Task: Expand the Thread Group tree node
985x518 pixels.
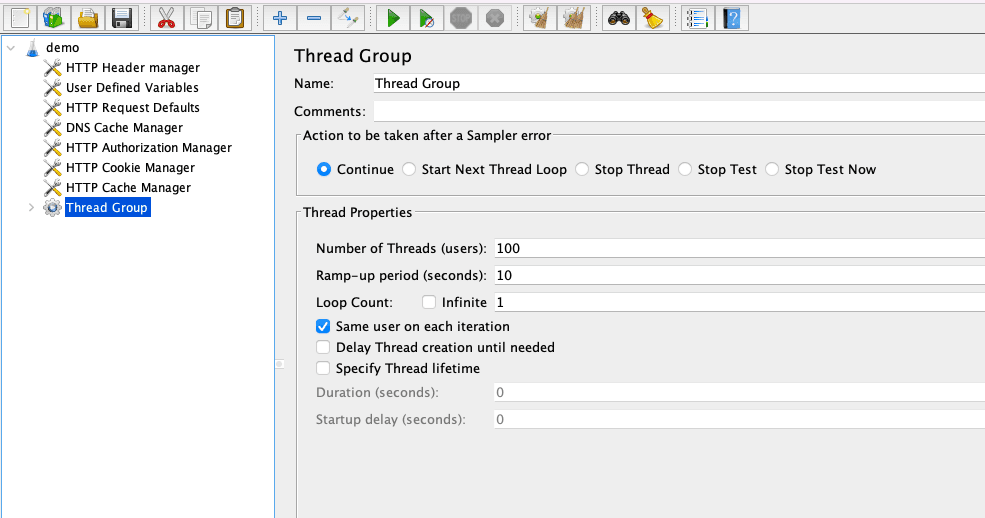Action: (x=31, y=208)
